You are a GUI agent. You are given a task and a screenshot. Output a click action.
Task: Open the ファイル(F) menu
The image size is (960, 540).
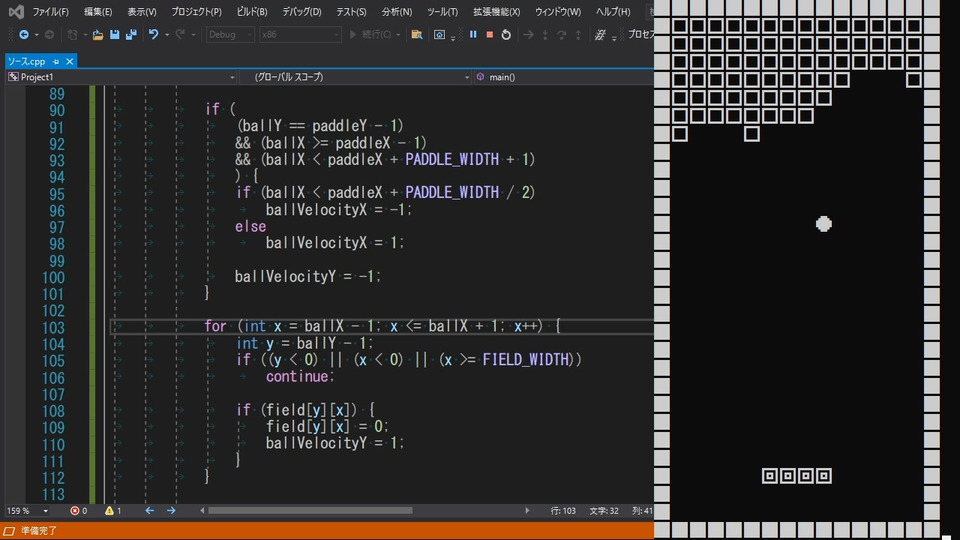click(x=50, y=12)
